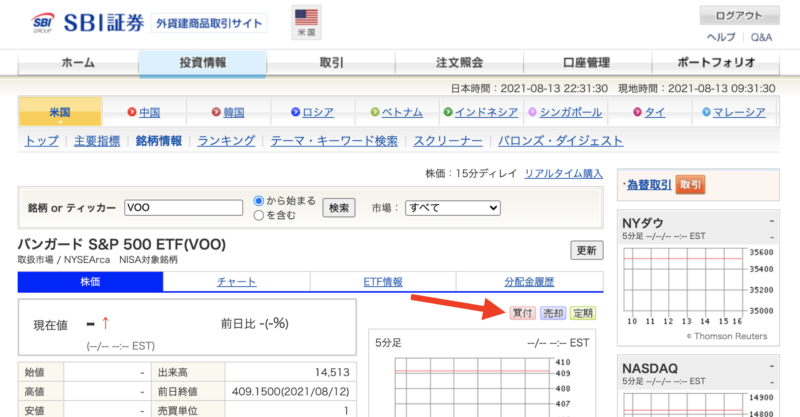Open テーマ・キーワード検索 link
This screenshot has width=800, height=417.
pos(334,141)
